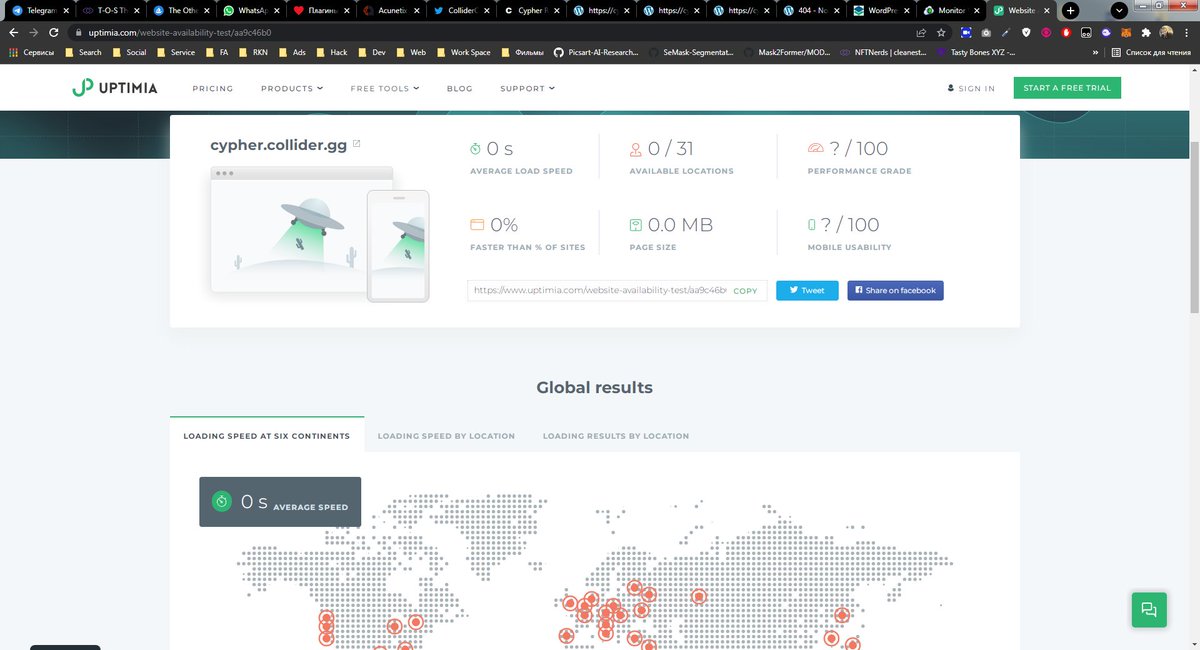Open the Hack bookmarks folder
This screenshot has height=650, width=1200.
click(332, 52)
